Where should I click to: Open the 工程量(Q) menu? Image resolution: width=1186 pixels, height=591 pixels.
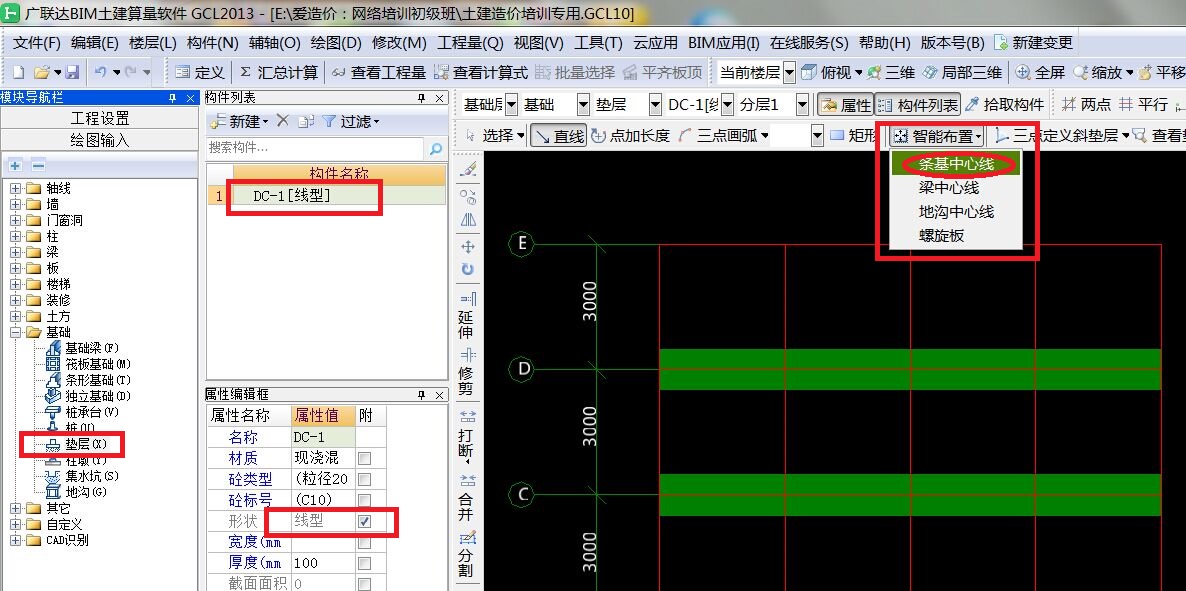click(470, 43)
